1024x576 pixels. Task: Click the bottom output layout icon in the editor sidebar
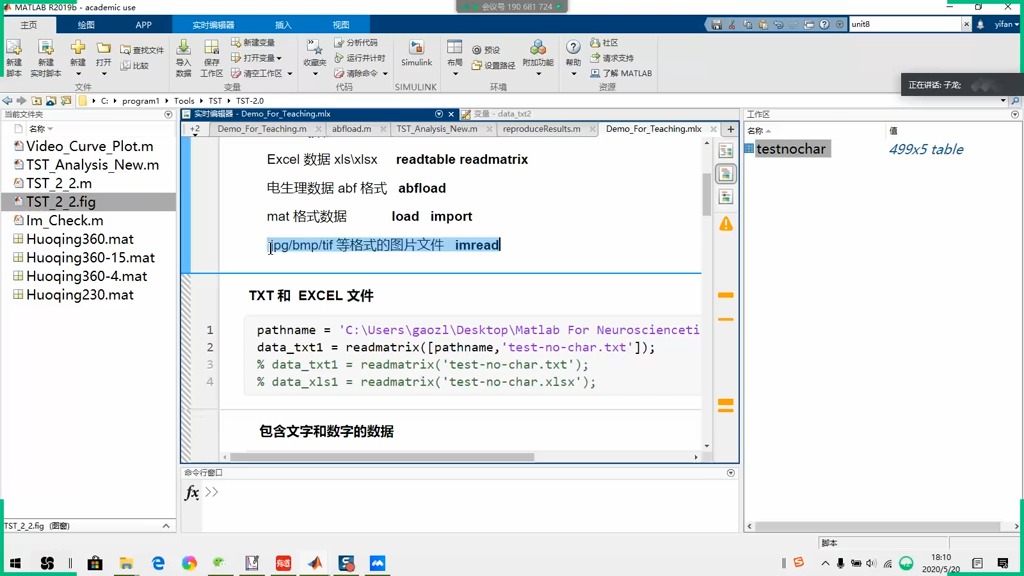point(726,197)
